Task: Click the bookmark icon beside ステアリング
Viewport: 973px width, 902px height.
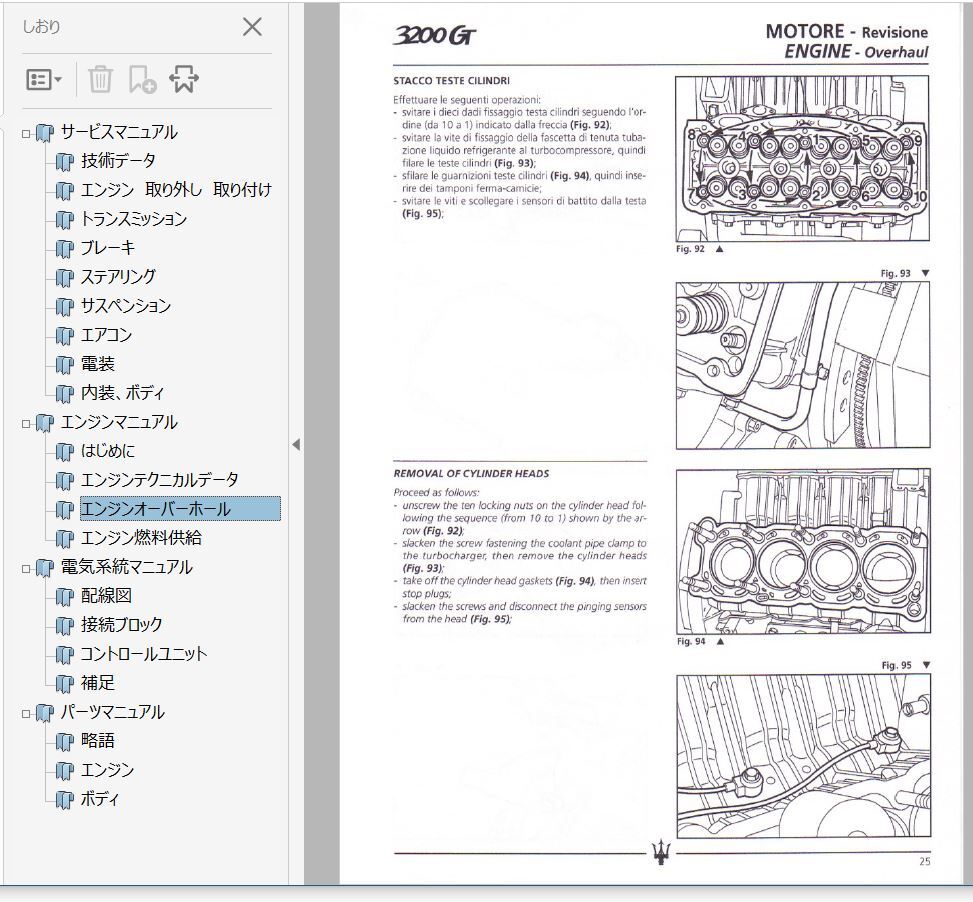Action: 65,278
